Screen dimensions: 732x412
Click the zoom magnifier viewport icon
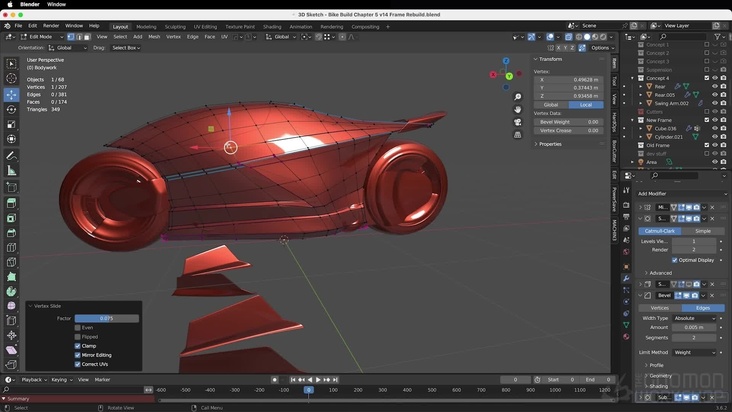point(518,97)
